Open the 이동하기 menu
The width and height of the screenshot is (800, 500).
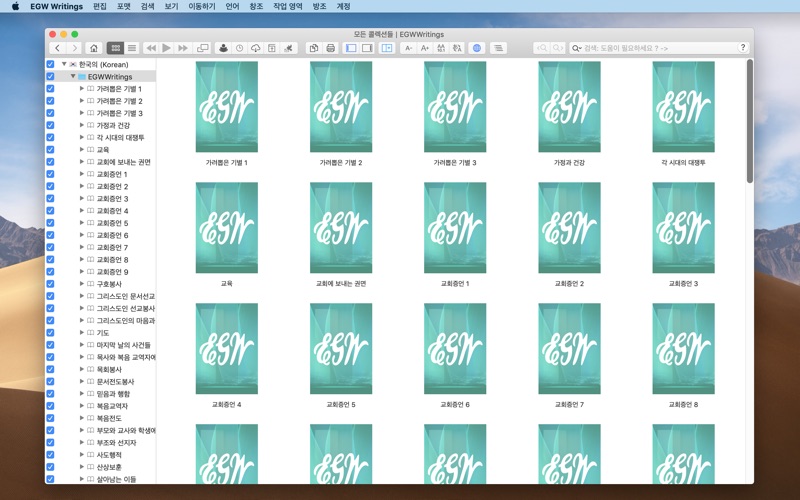[202, 6]
